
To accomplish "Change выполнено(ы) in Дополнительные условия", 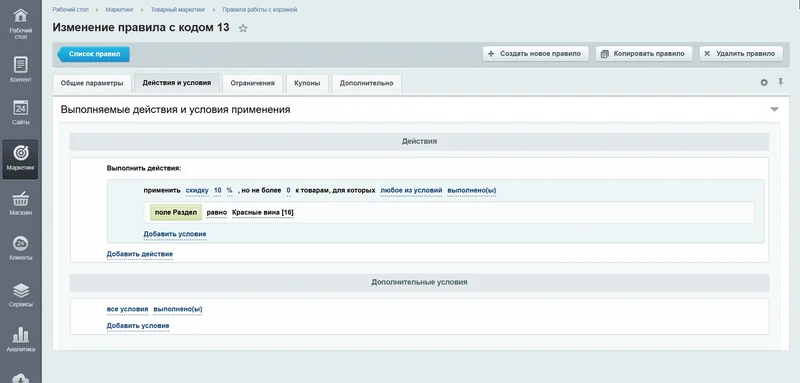I will pos(178,310).
